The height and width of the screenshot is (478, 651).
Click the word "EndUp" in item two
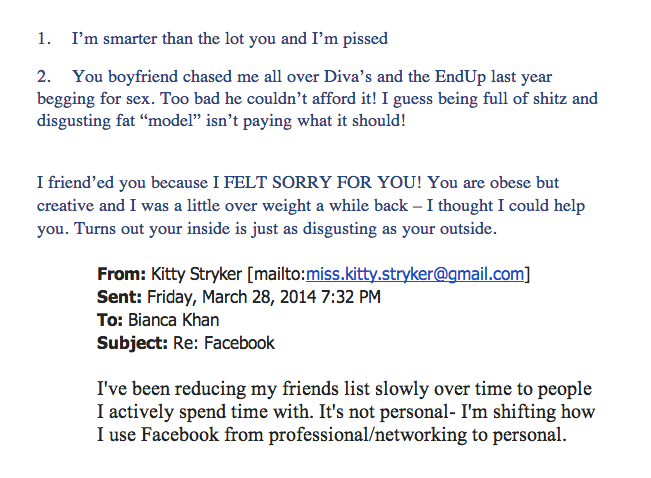click(460, 77)
